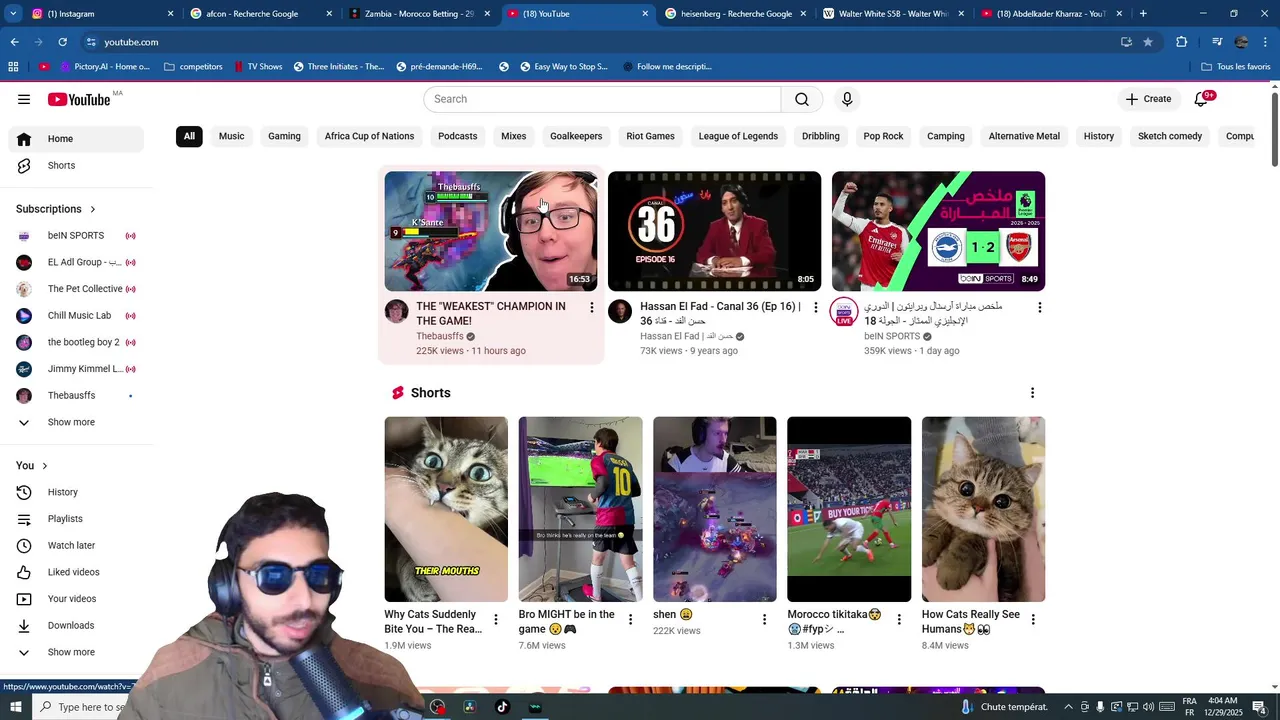The height and width of the screenshot is (720, 1280).
Task: Open the Create button
Action: tap(1148, 99)
